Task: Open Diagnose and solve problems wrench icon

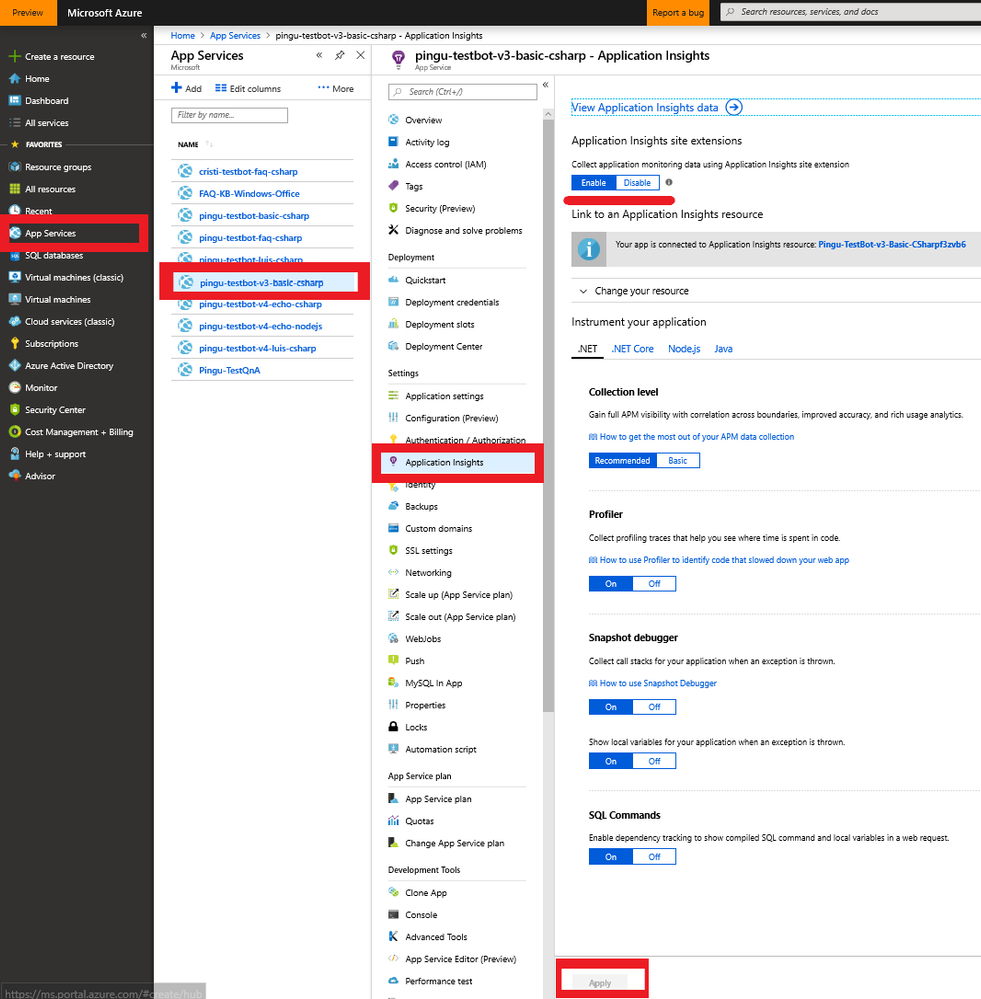Action: 393,230
